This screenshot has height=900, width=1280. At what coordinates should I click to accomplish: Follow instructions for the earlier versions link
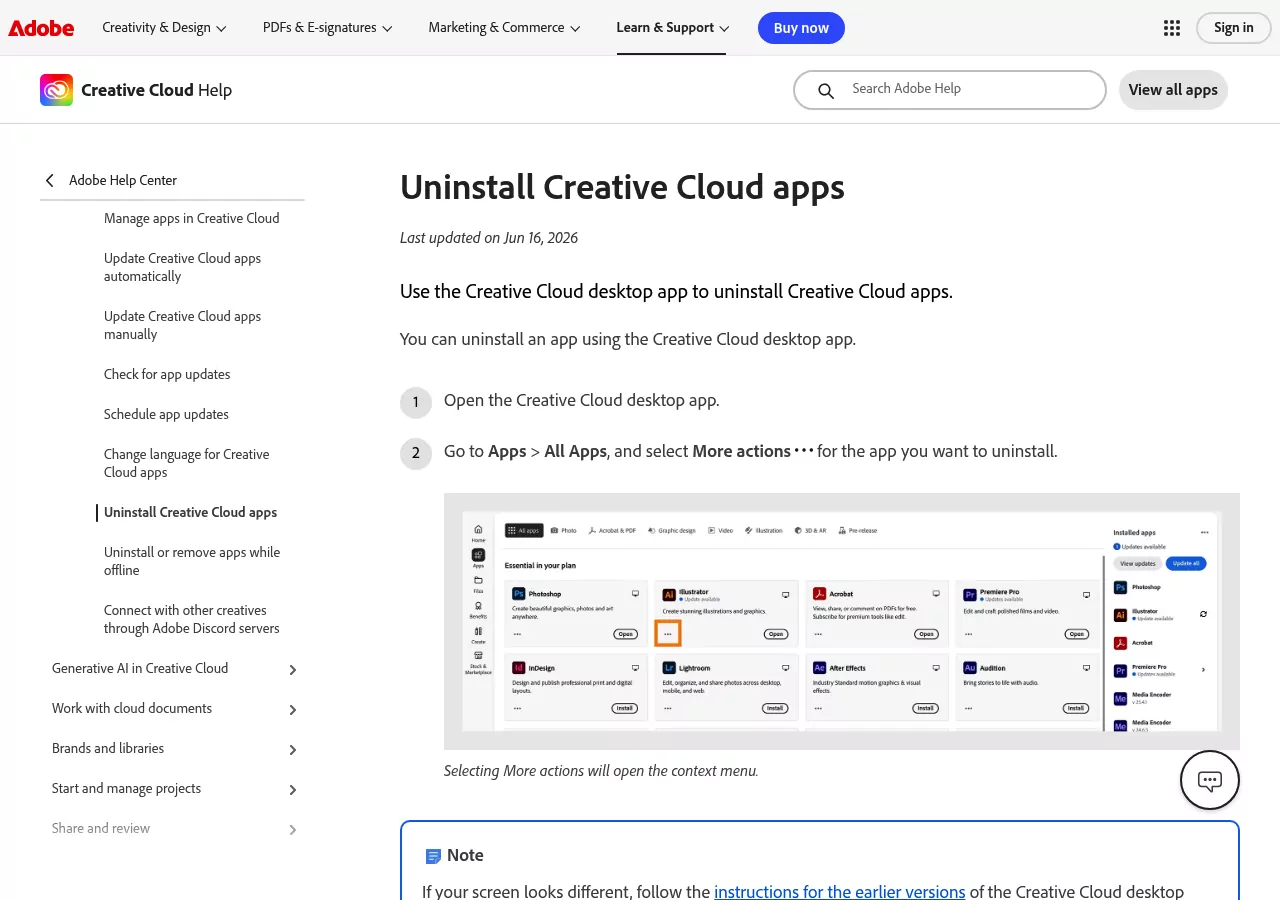(840, 891)
